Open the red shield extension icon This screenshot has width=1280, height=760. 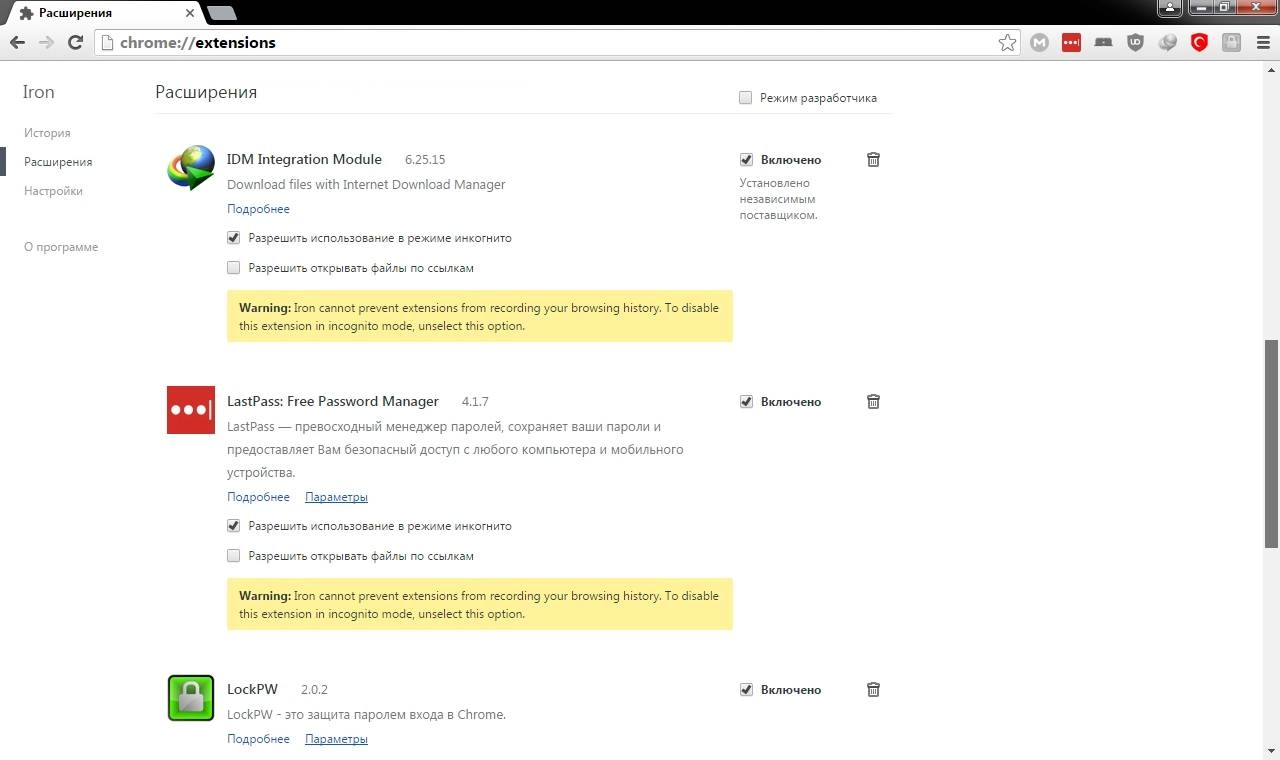coord(1199,42)
